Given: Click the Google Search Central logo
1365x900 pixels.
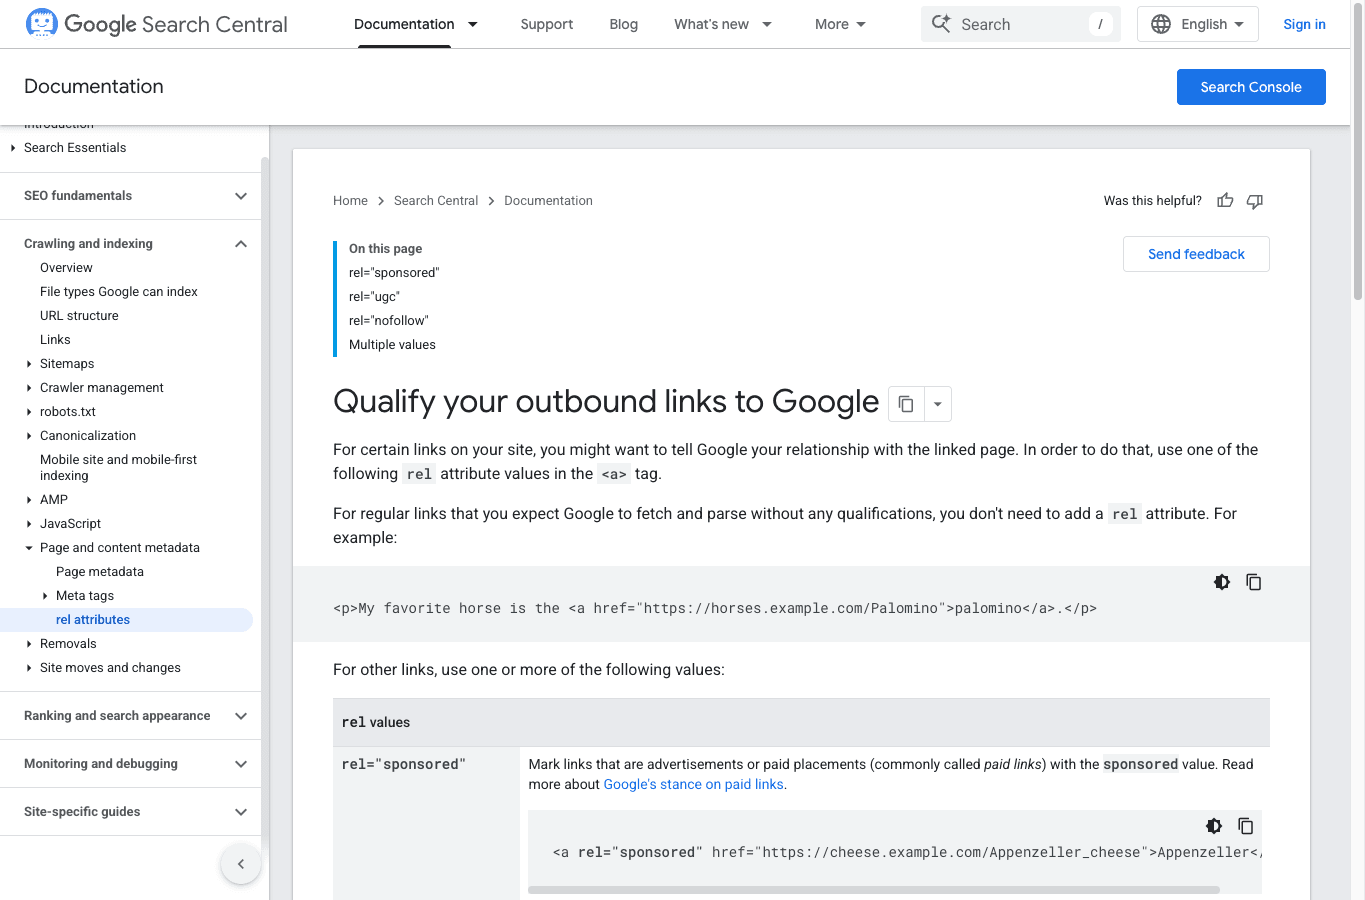Looking at the screenshot, I should coord(156,24).
